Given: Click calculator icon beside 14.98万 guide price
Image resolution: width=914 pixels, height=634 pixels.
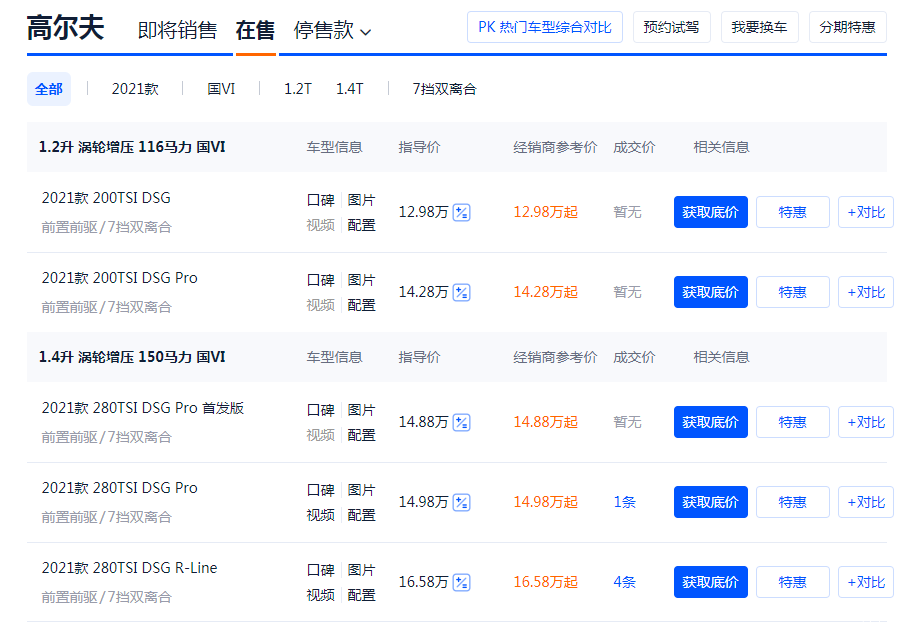Looking at the screenshot, I should [x=461, y=502].
